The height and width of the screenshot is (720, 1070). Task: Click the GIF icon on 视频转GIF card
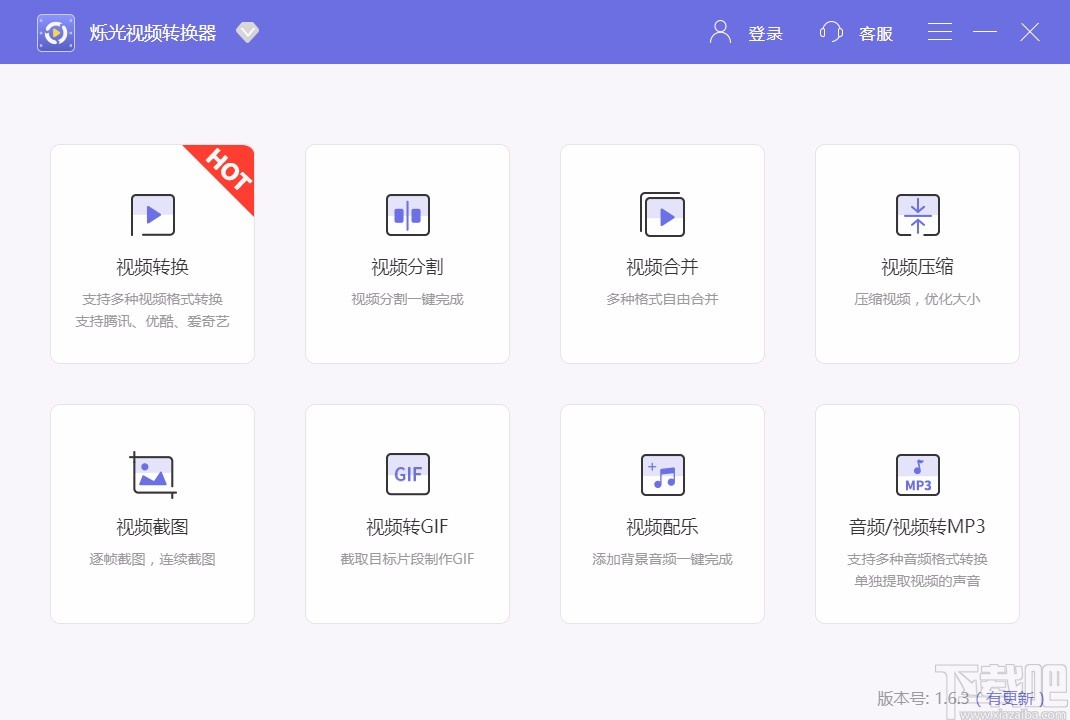(x=407, y=474)
